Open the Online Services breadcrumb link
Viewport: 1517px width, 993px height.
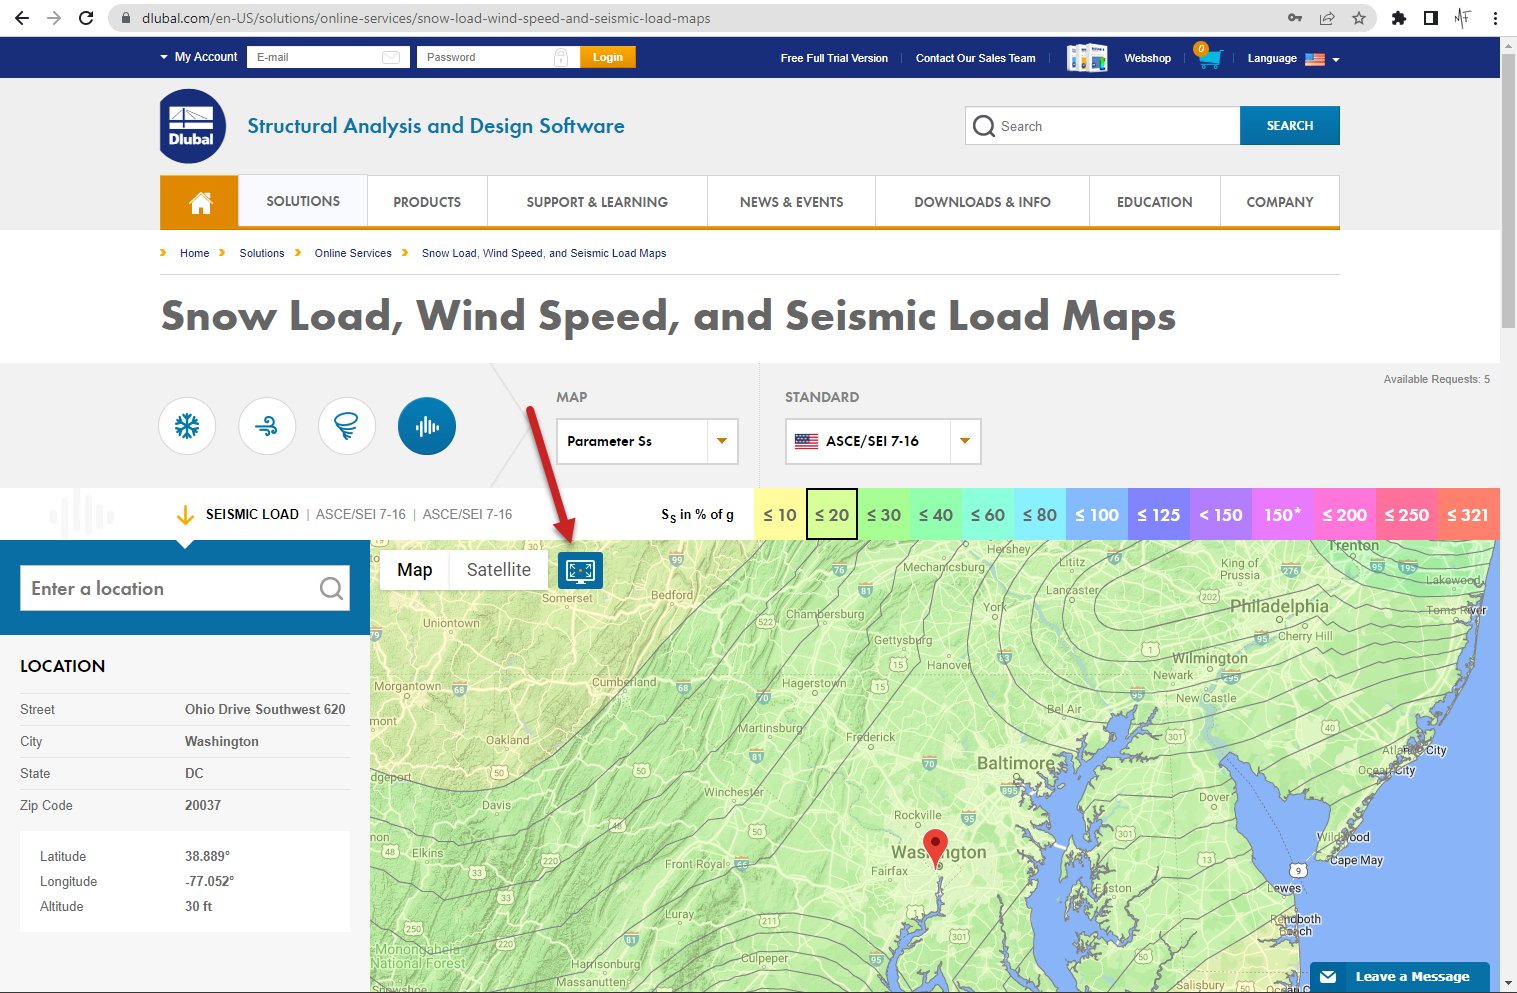[352, 253]
